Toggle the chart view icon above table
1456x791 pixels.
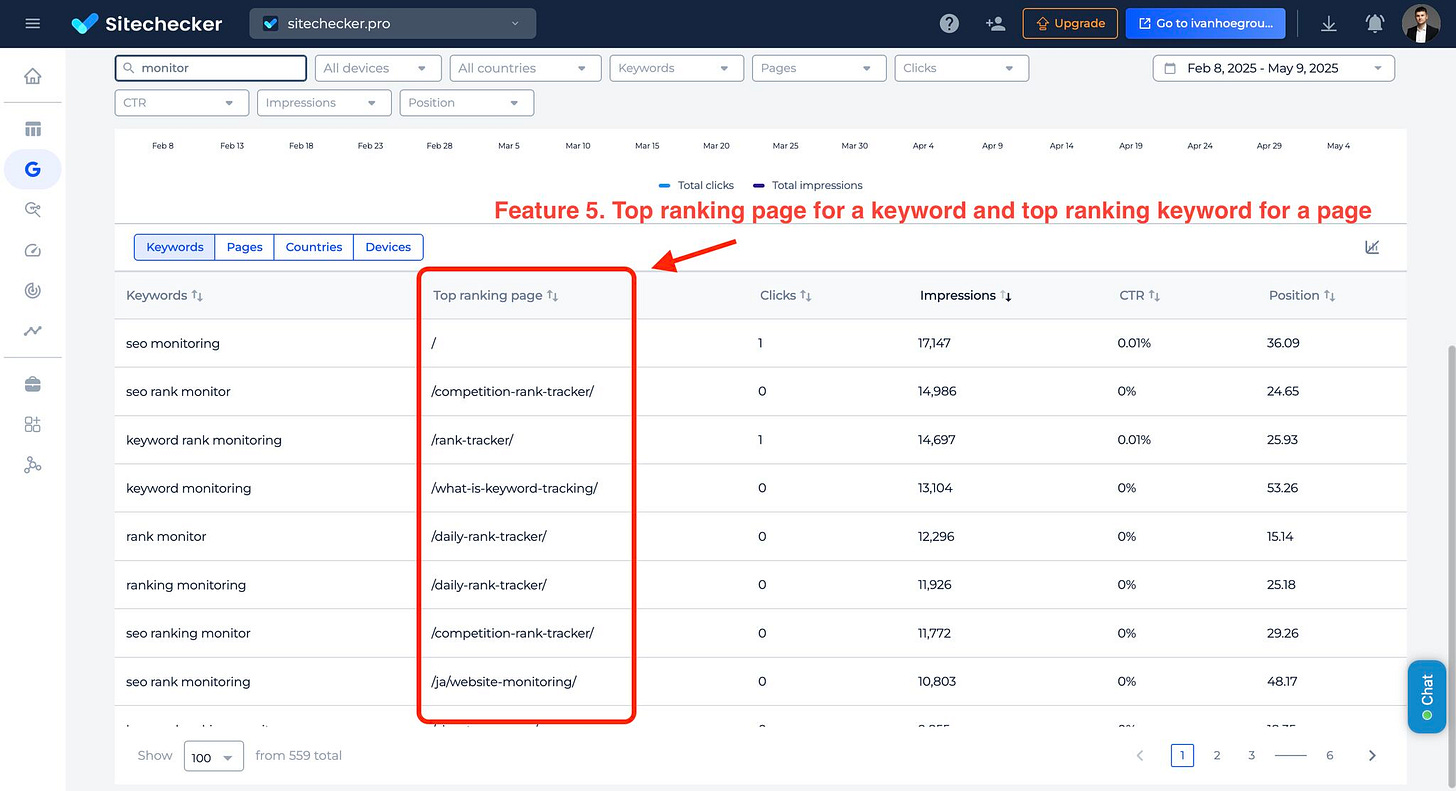(x=1372, y=247)
